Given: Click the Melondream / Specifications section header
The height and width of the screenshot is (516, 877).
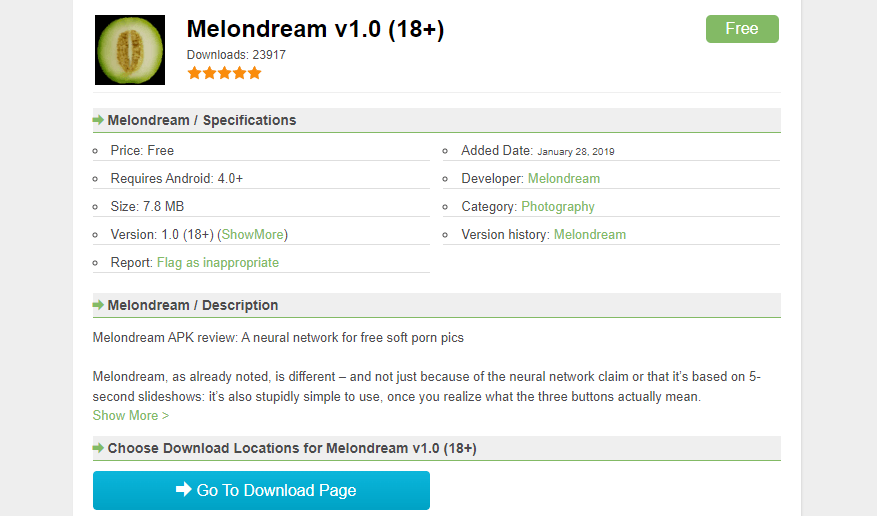Looking at the screenshot, I should coord(202,120).
